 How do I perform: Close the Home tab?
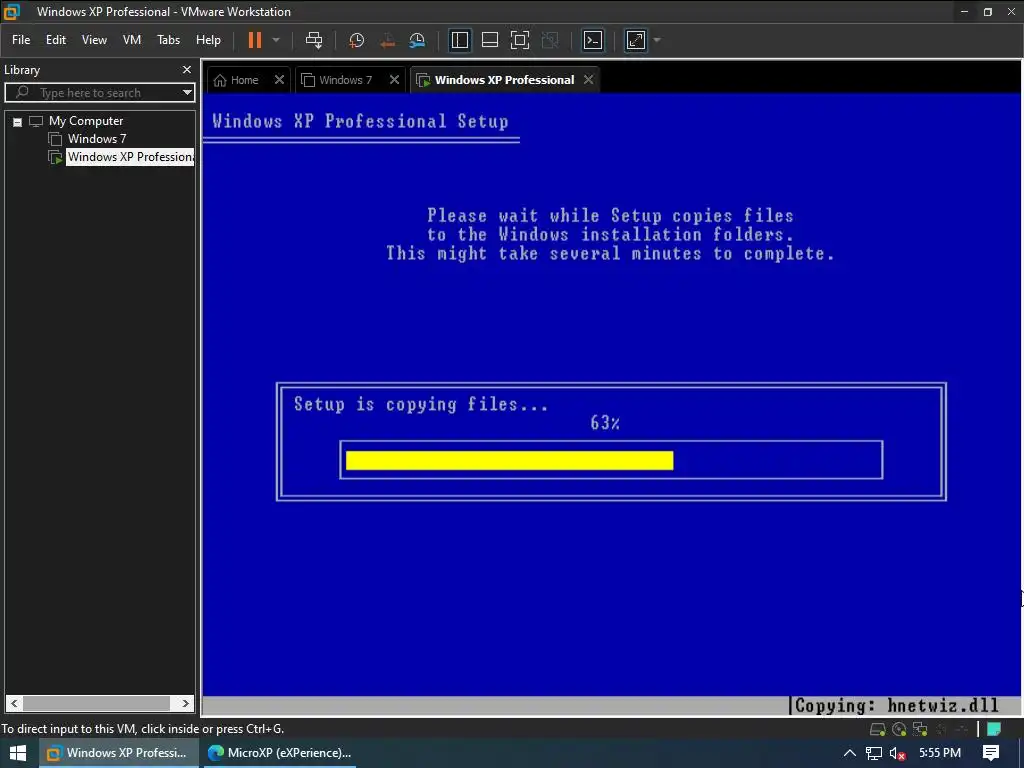[280, 80]
